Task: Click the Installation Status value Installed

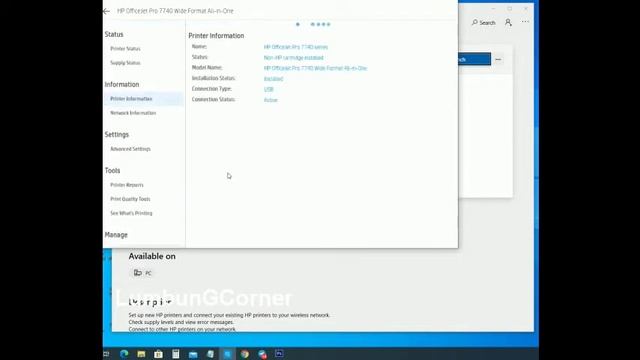Action: [x=273, y=79]
